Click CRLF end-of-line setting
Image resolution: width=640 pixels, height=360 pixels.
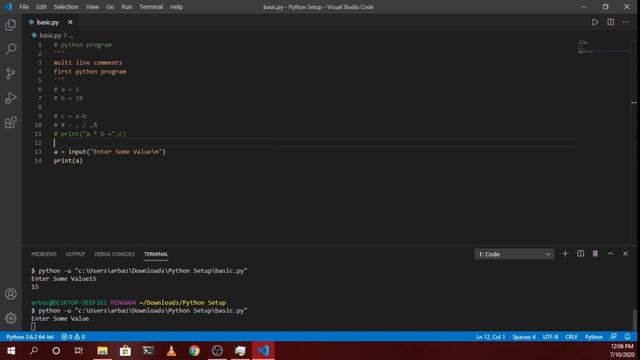pos(571,337)
